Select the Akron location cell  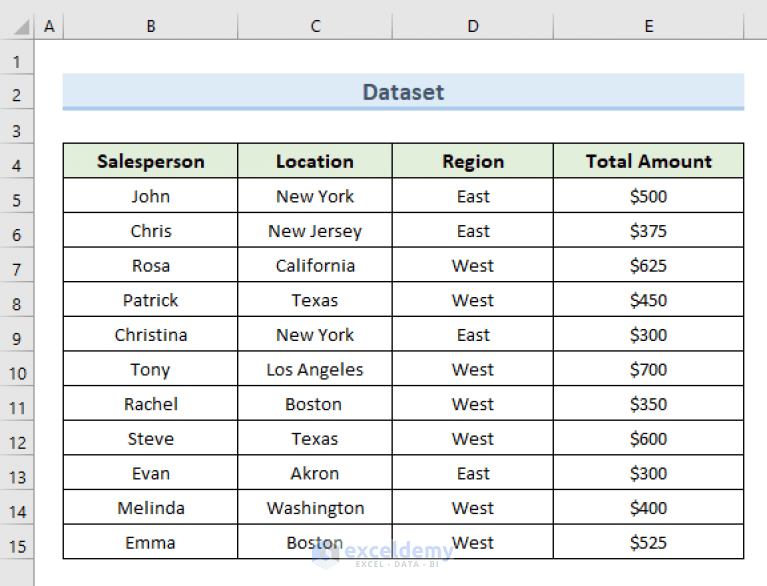click(315, 473)
